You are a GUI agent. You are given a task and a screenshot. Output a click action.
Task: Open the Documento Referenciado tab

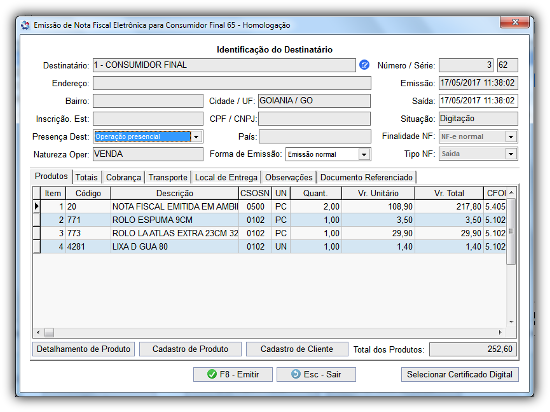367,177
